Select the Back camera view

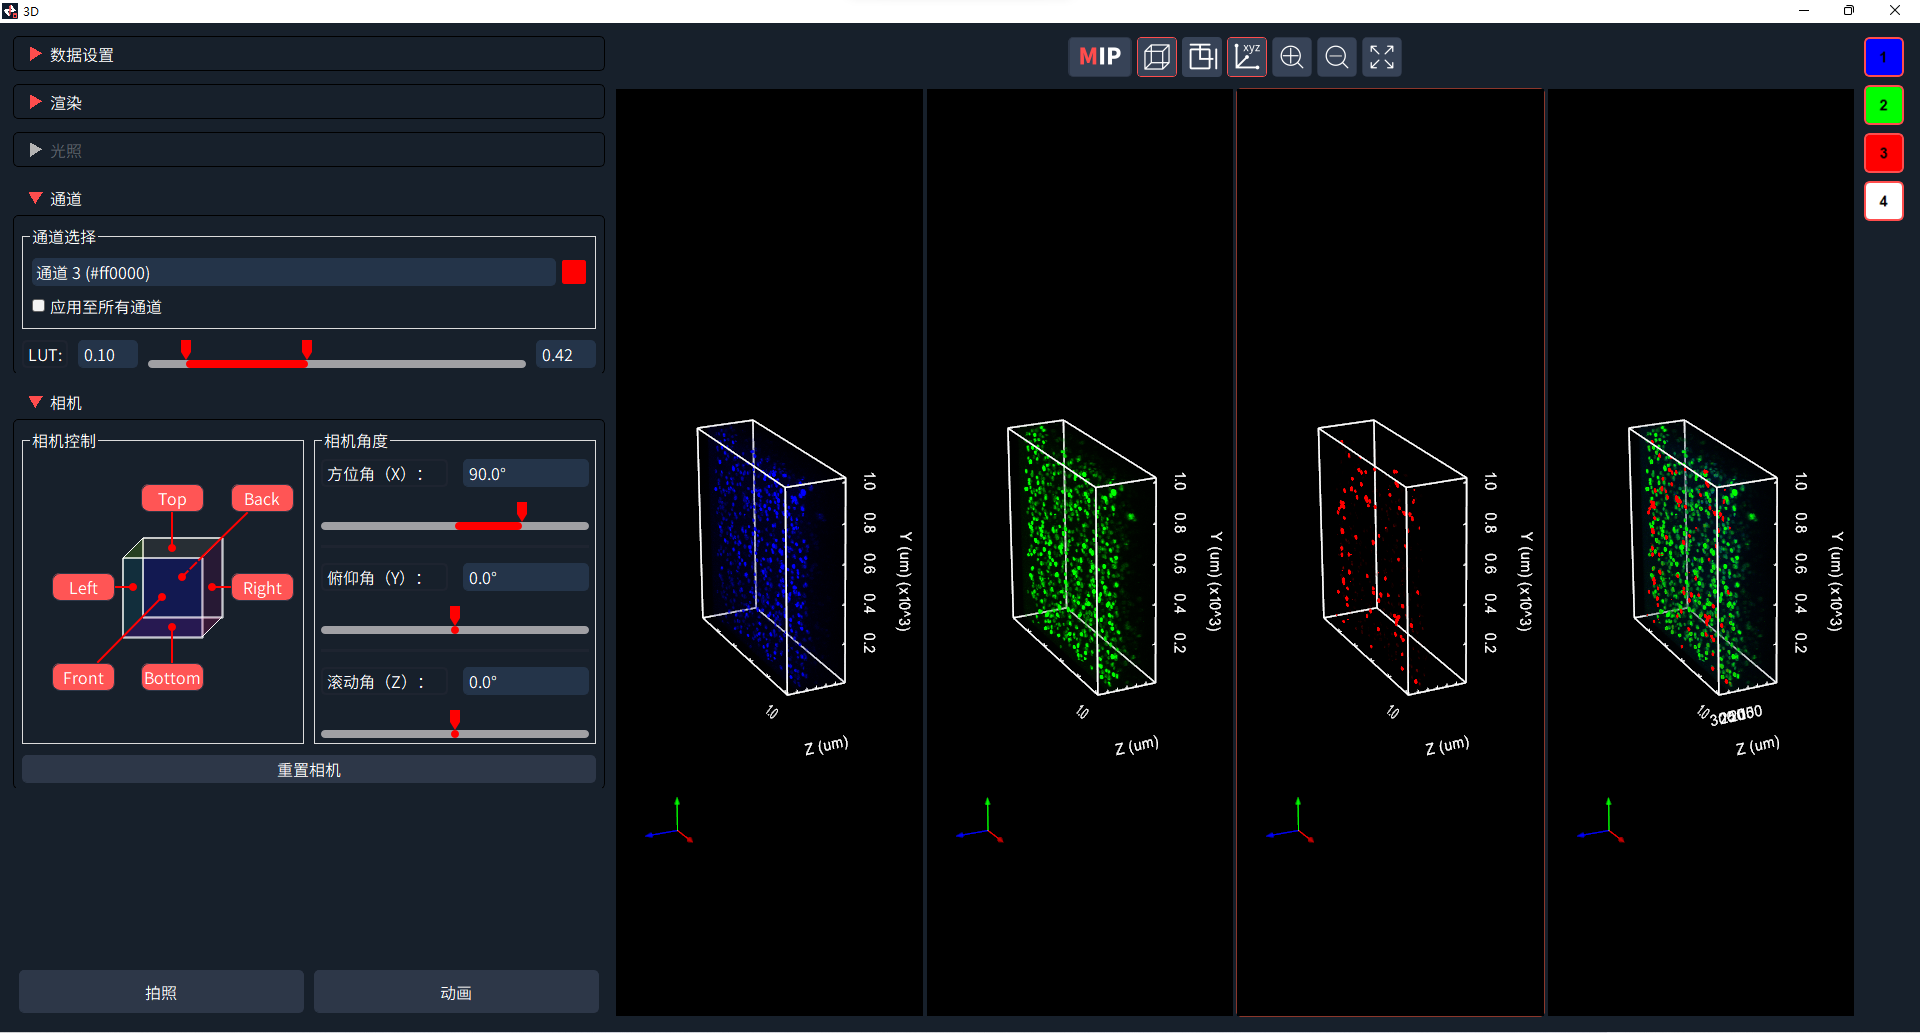tap(262, 499)
